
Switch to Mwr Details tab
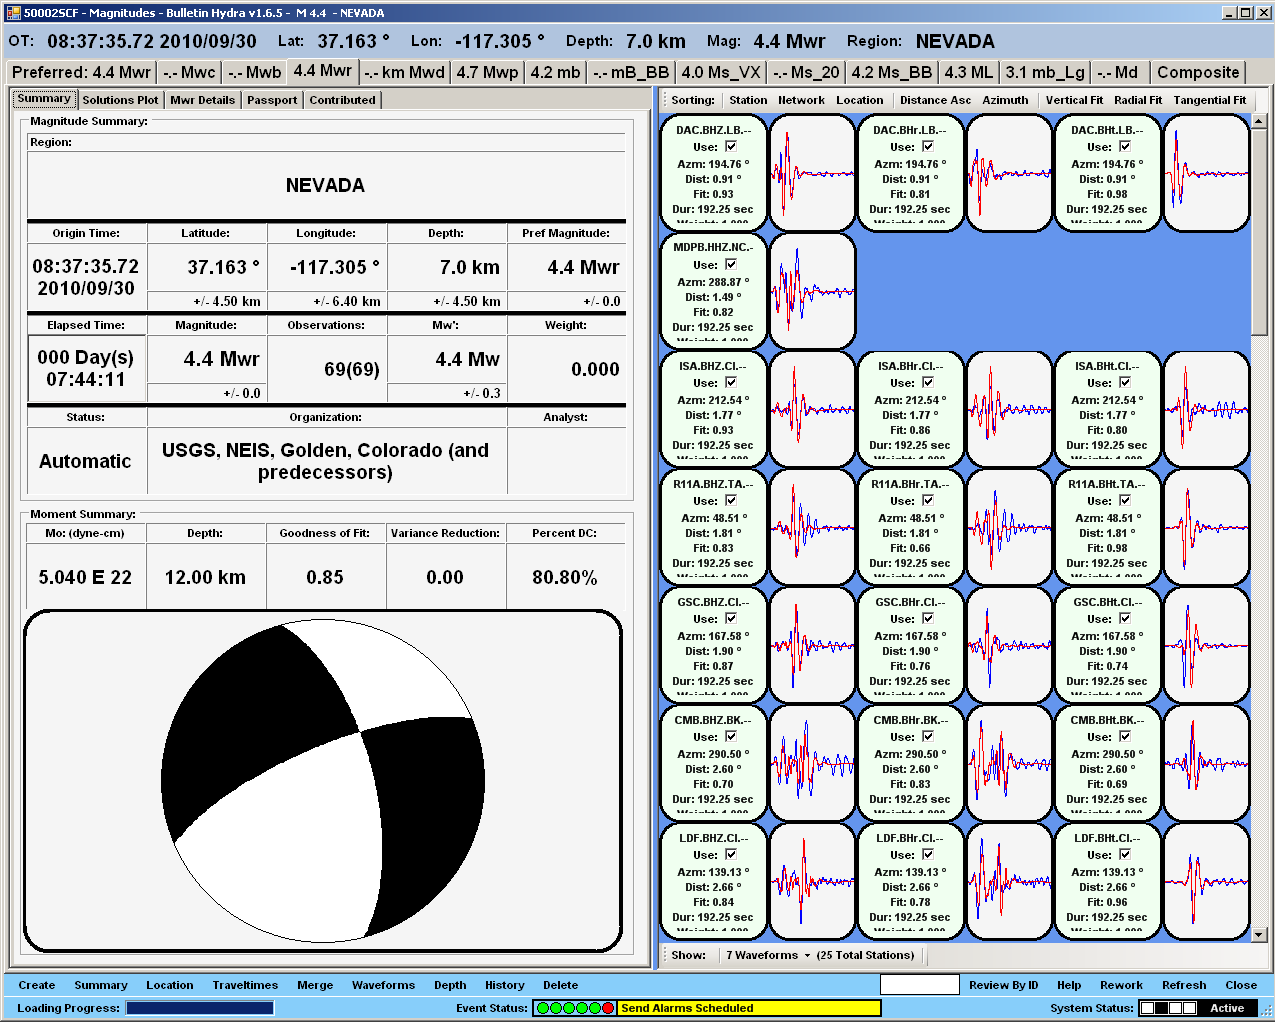(x=202, y=100)
